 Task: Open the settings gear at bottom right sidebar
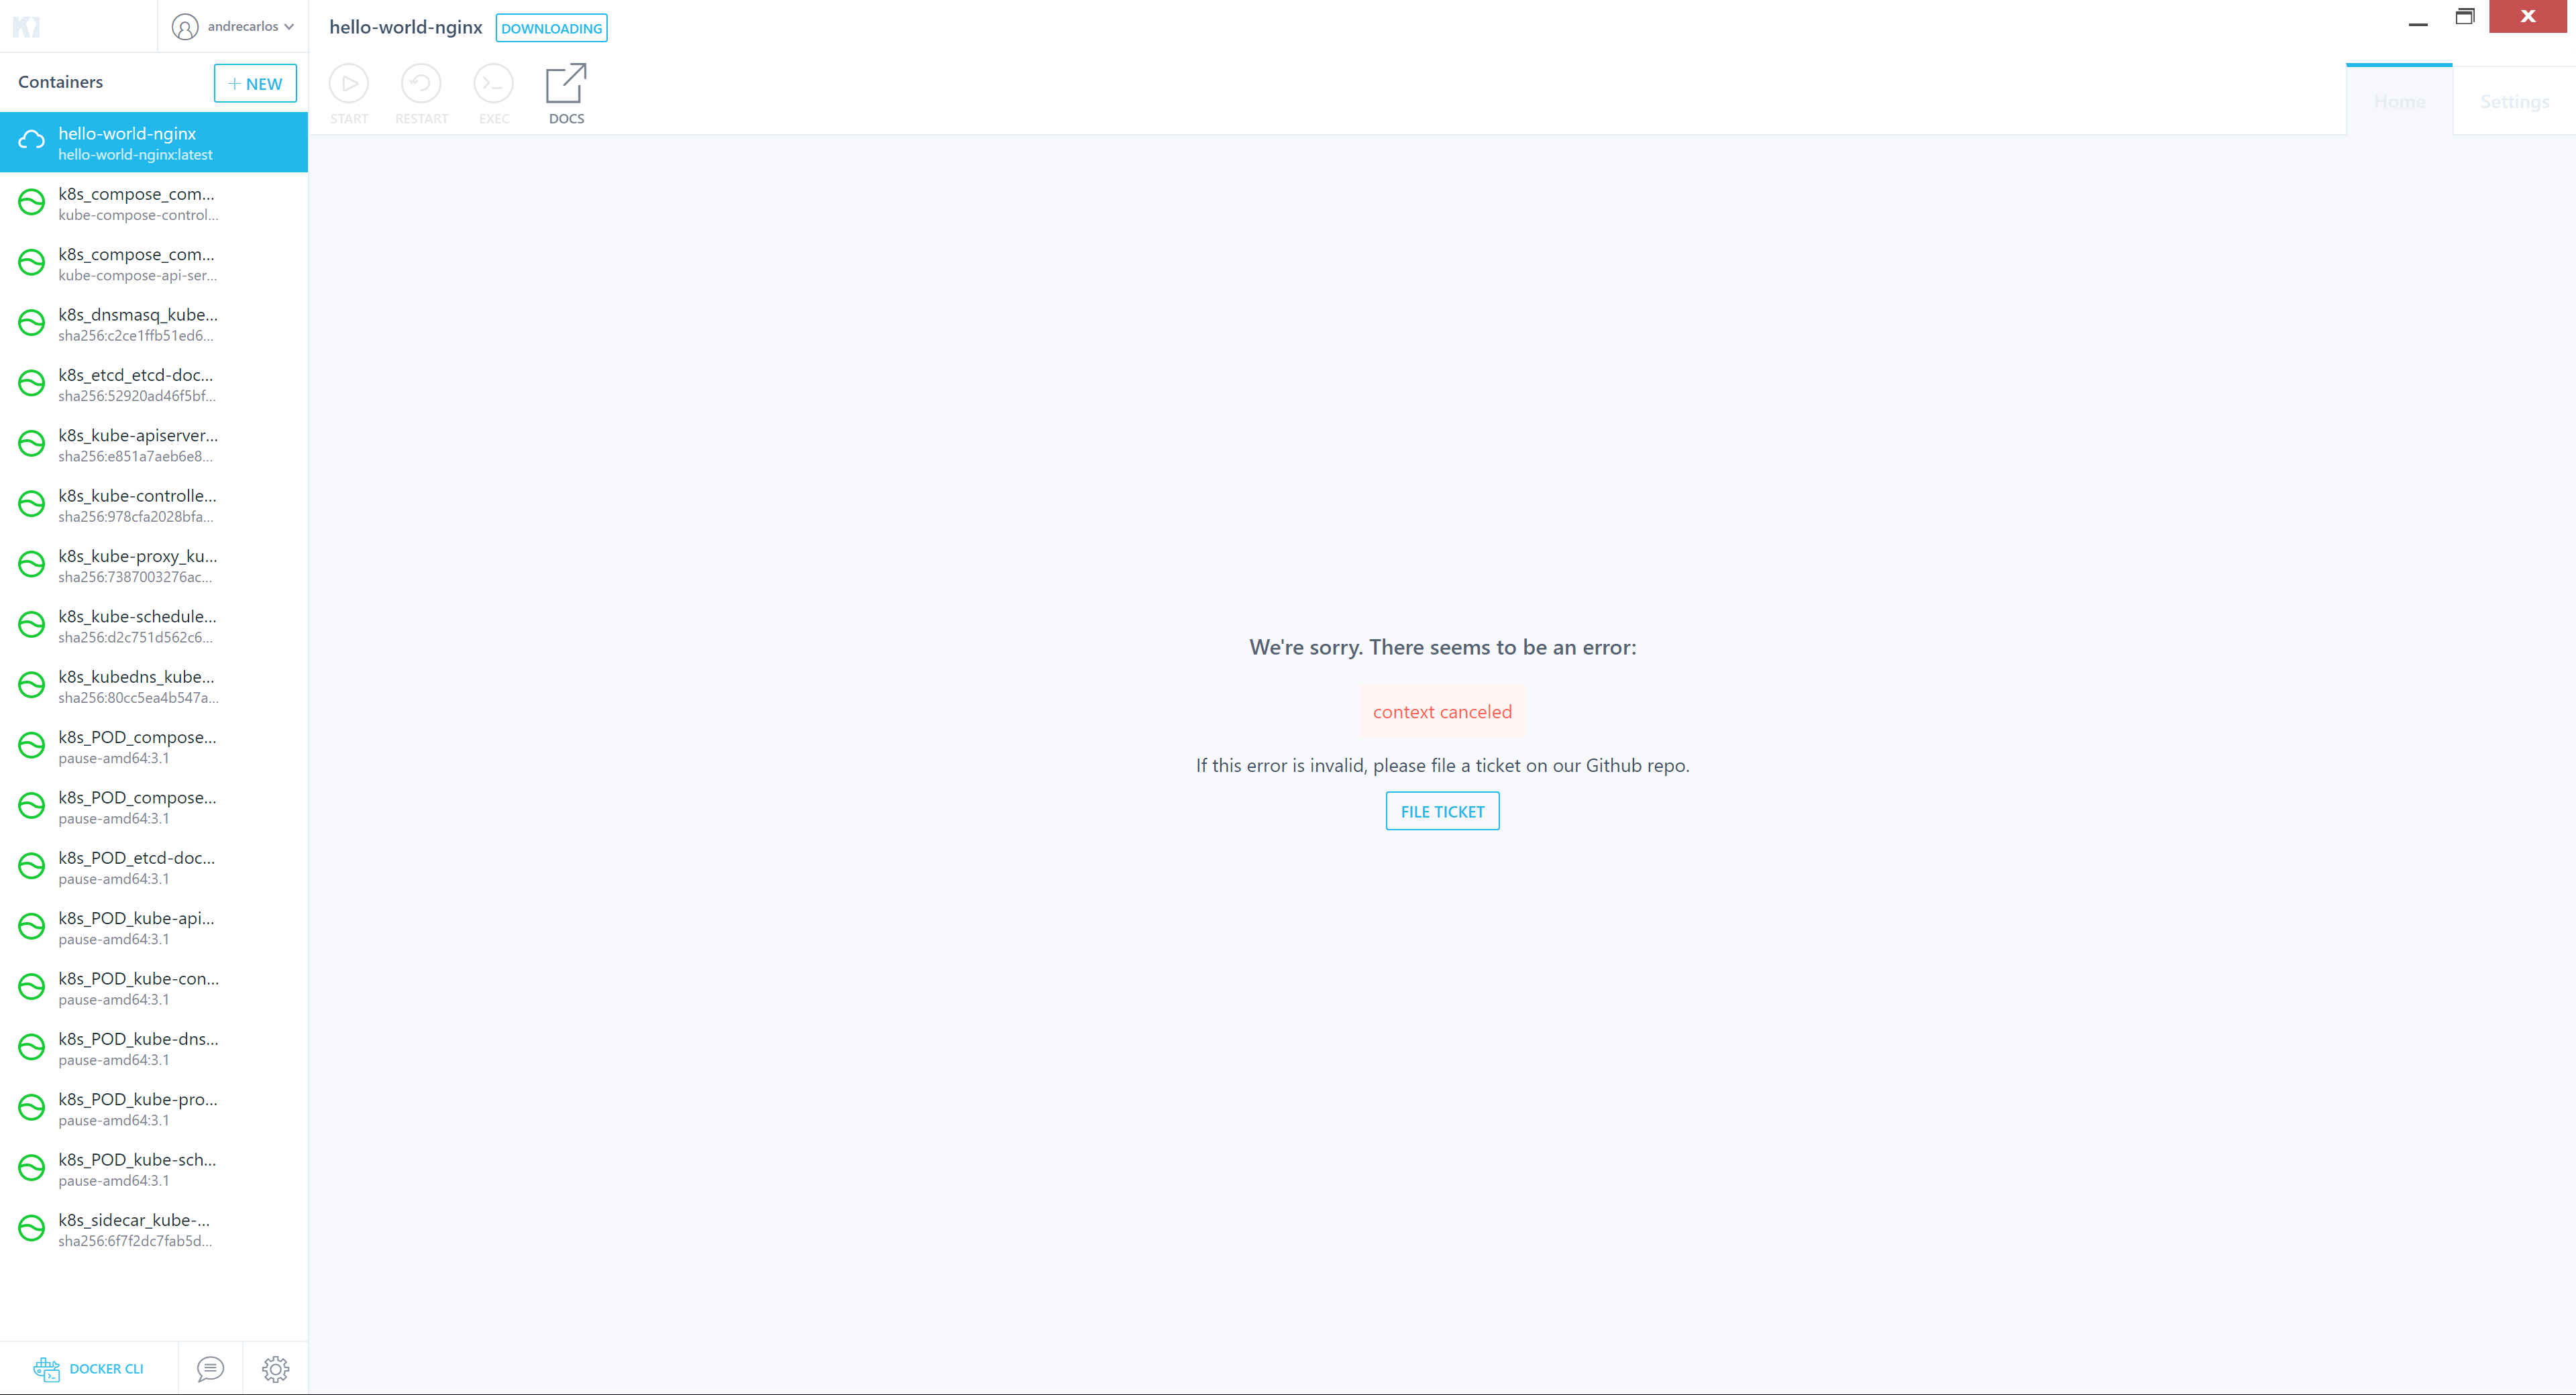[x=276, y=1369]
